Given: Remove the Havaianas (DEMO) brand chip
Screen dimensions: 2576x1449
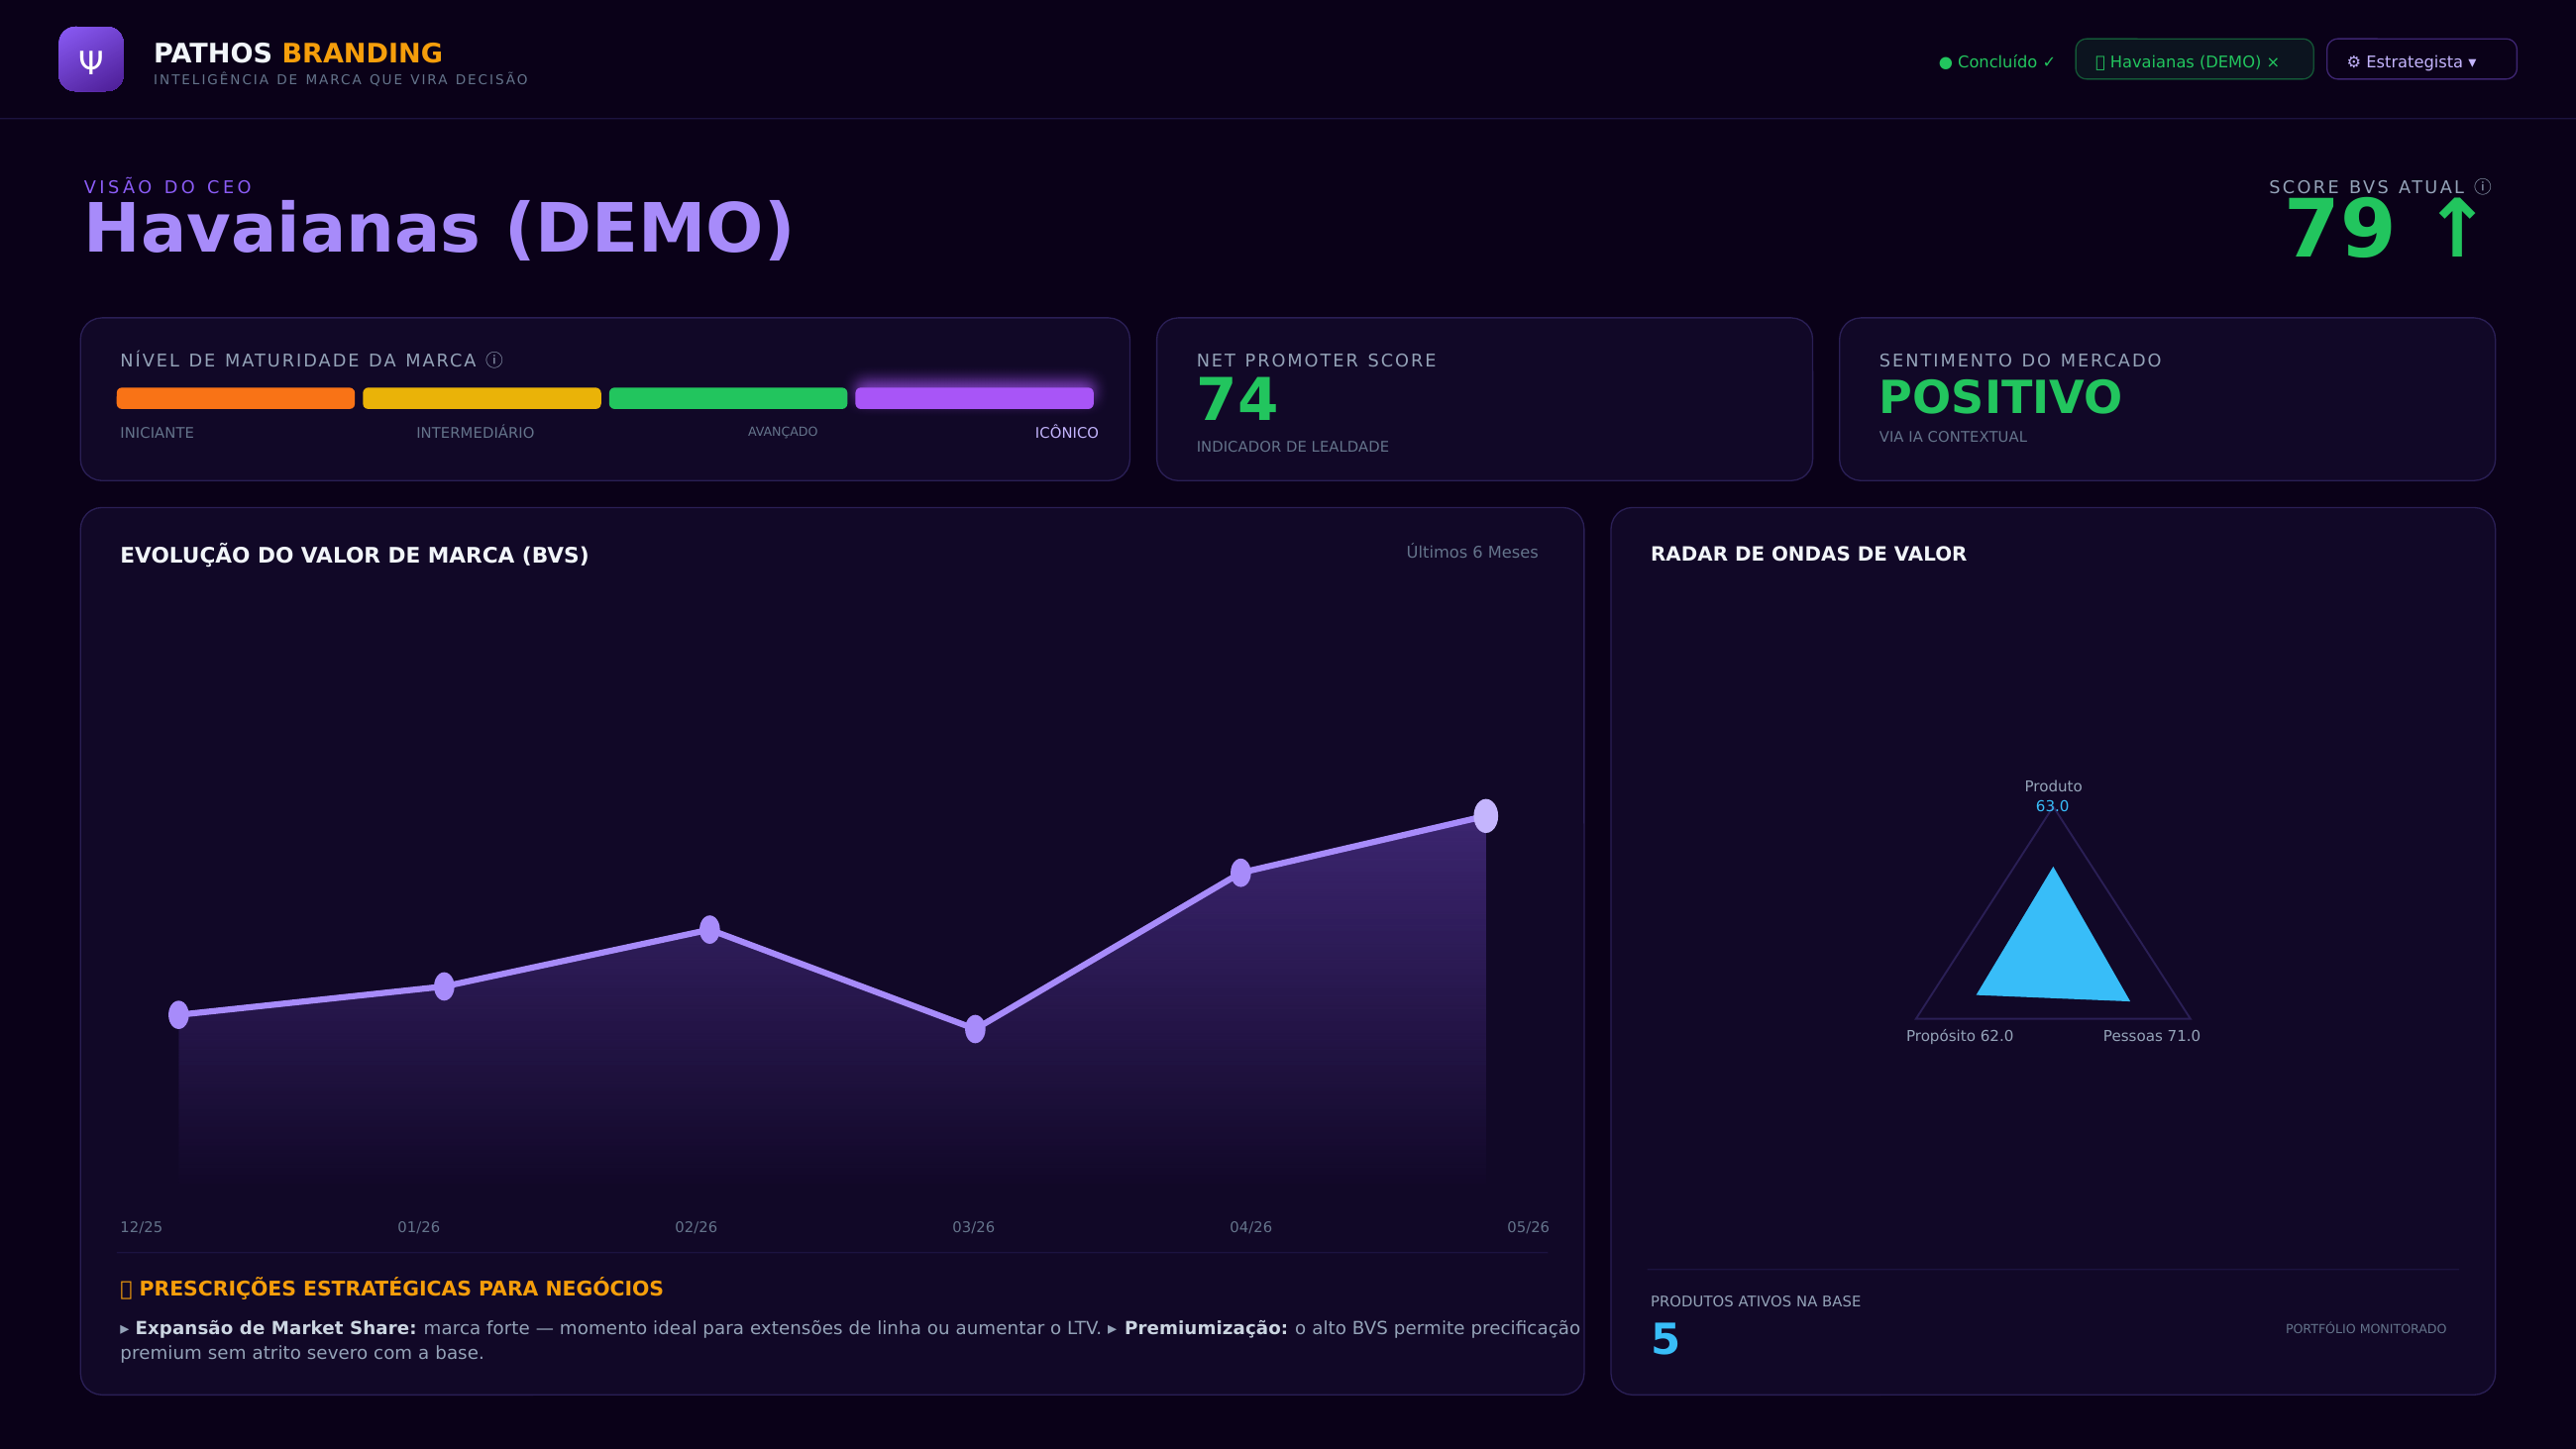Looking at the screenshot, I should (x=2273, y=62).
